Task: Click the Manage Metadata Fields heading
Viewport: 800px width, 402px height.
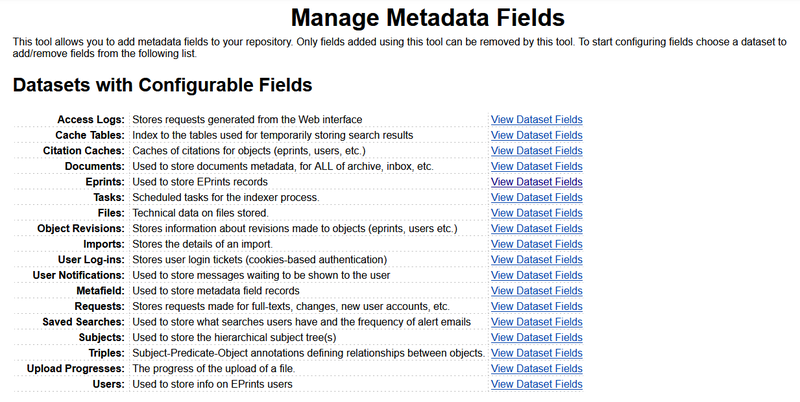Action: tap(428, 17)
